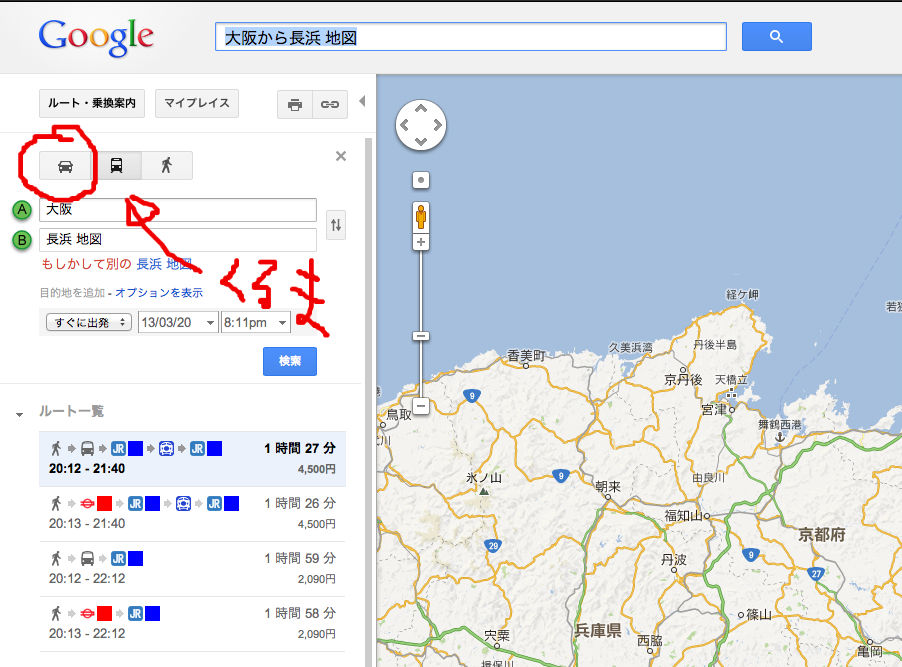Open the 8:11pm time dropdown

[x=255, y=323]
